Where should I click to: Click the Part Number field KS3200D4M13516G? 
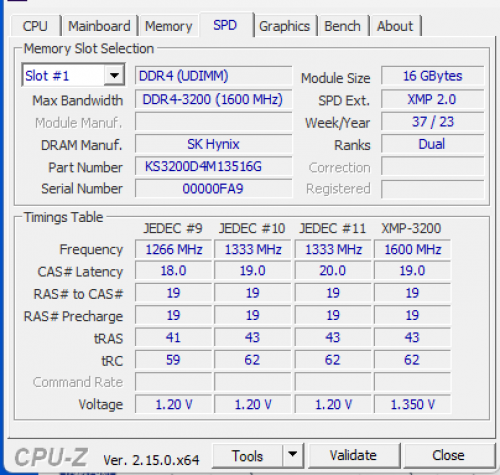(x=213, y=166)
